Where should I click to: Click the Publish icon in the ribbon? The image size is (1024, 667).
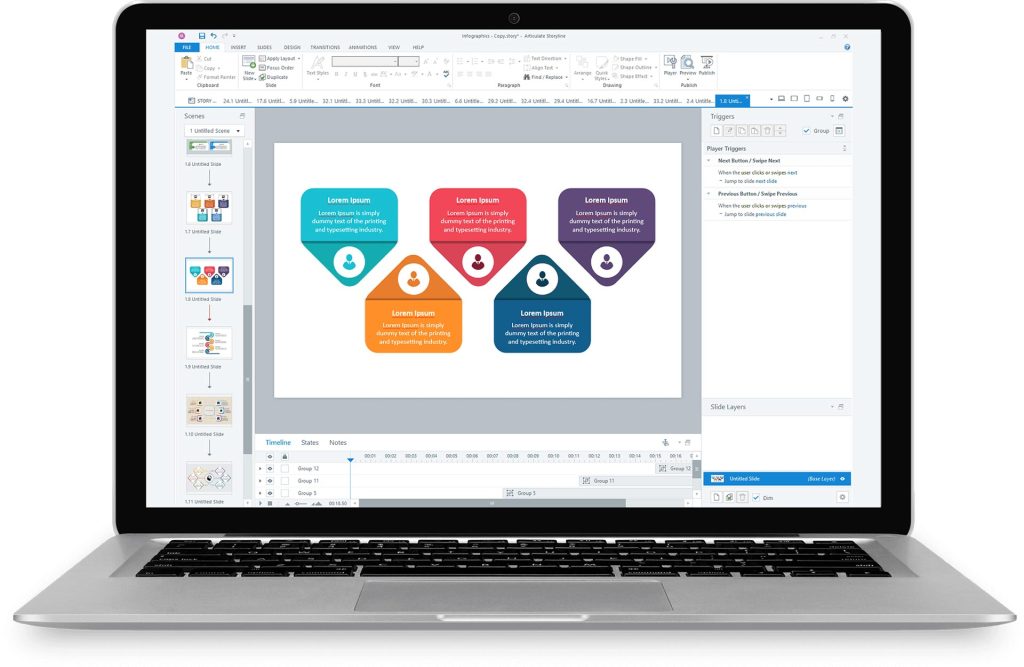[x=706, y=64]
